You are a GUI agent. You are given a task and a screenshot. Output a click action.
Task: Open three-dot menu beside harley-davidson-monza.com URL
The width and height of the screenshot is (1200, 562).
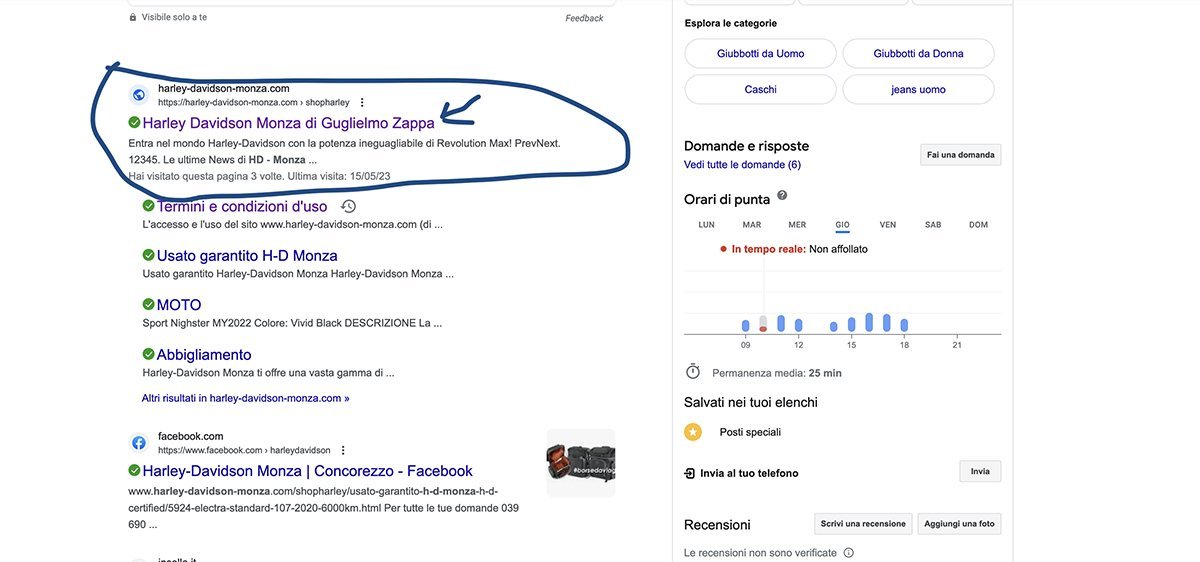coord(362,102)
